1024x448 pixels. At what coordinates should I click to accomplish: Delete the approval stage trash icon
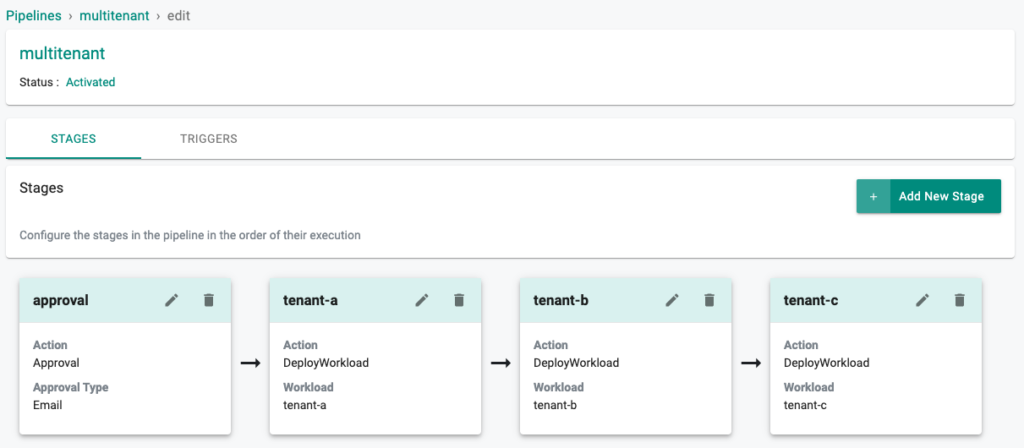(x=209, y=300)
